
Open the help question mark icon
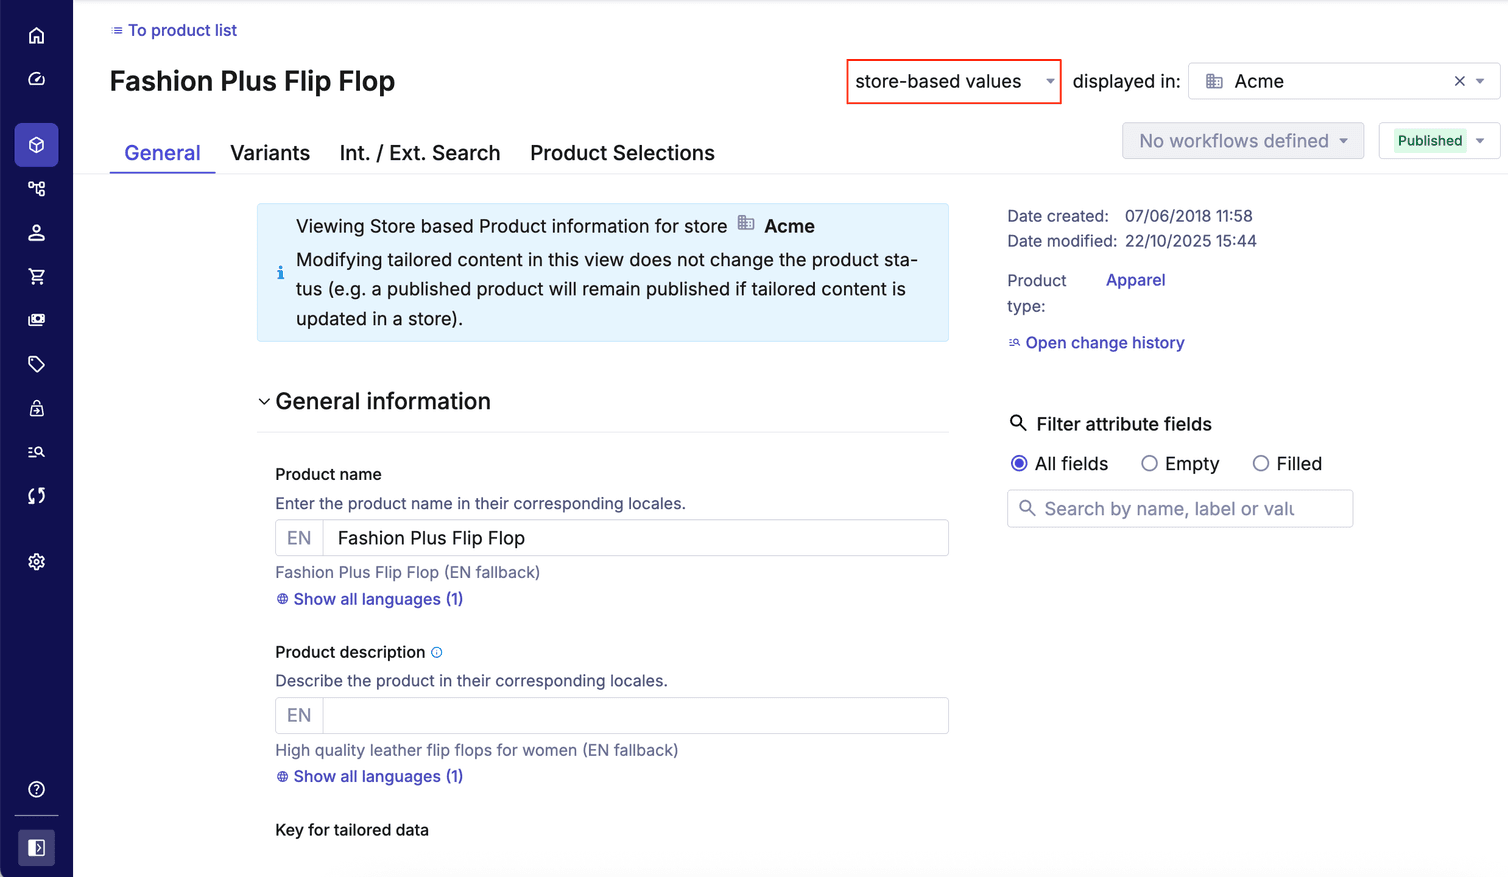[x=36, y=789]
